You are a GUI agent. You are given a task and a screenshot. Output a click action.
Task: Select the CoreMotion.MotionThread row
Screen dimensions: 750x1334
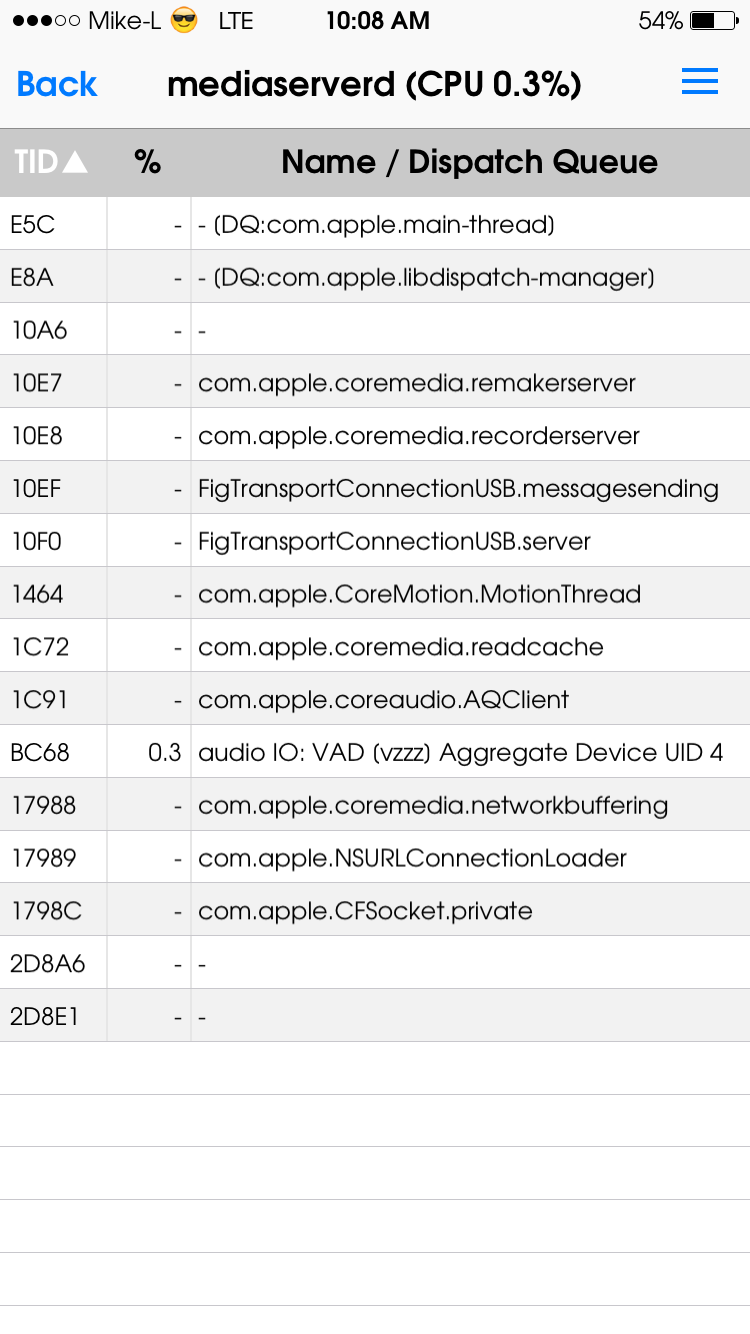point(375,594)
